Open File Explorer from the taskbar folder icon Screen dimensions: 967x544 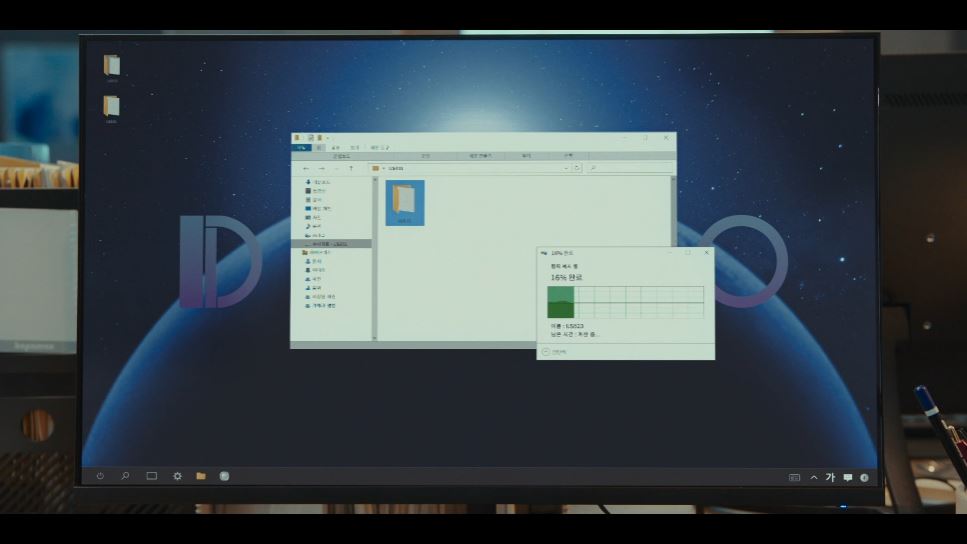201,476
